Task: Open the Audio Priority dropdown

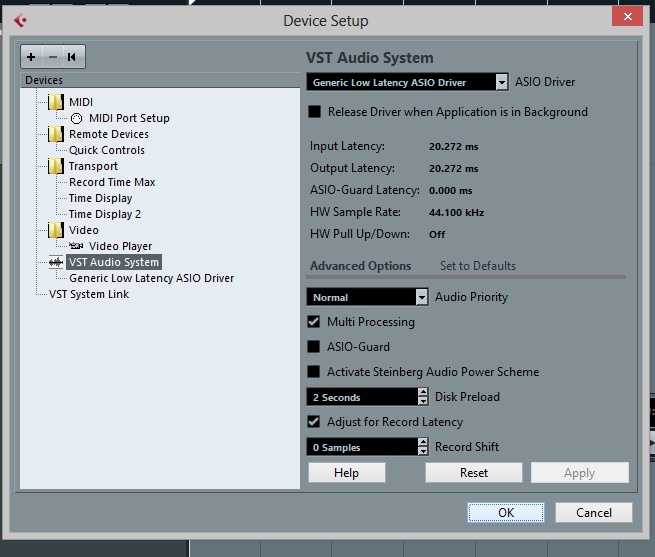Action: click(x=420, y=297)
